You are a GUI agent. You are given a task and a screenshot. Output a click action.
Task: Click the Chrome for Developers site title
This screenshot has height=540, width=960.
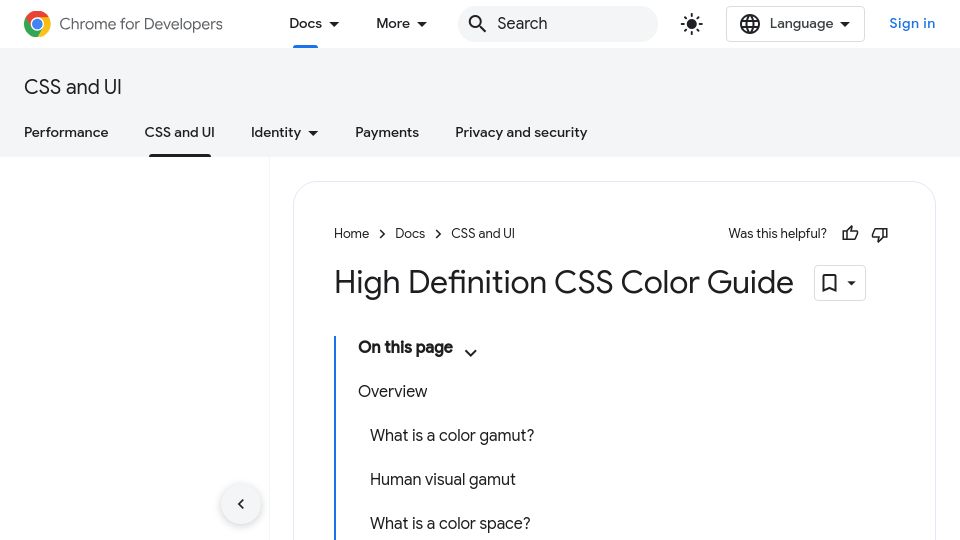pos(141,24)
